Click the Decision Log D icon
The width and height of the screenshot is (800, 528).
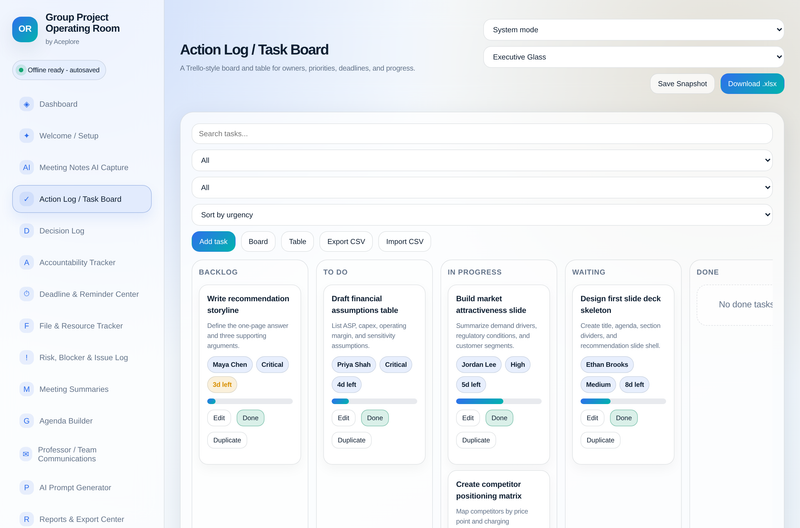click(27, 231)
